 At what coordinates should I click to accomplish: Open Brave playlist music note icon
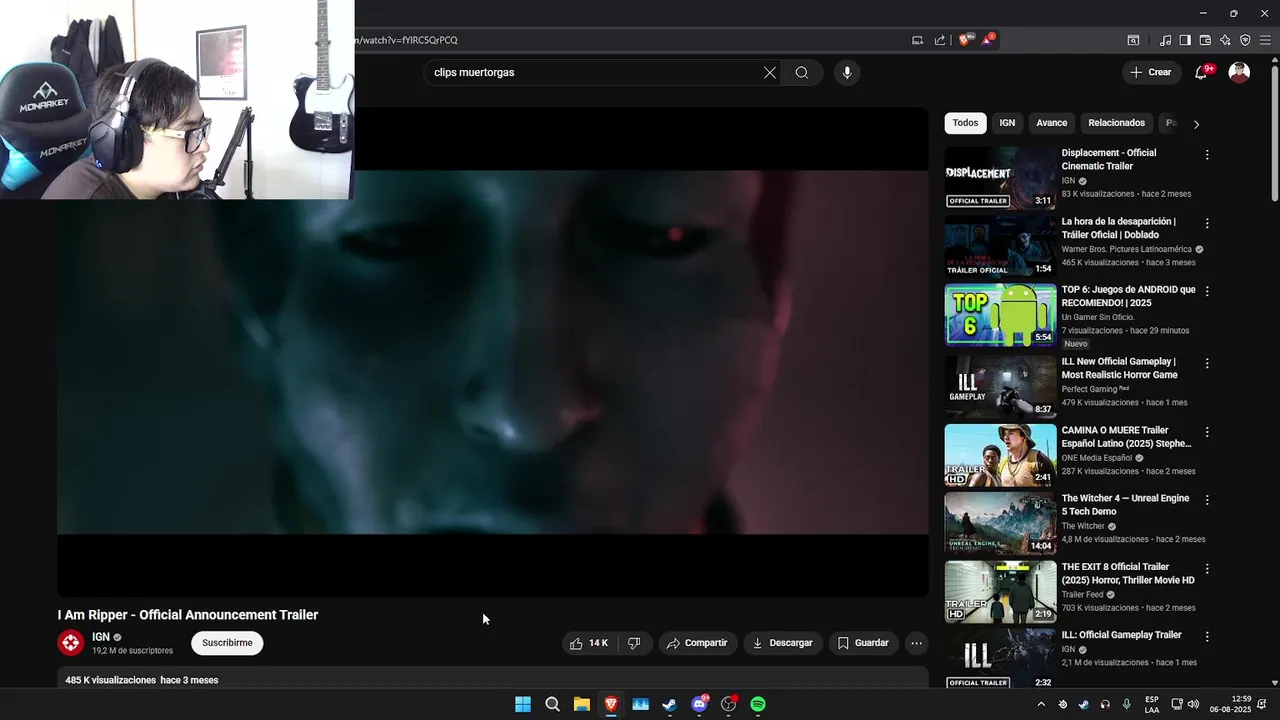pyautogui.click(x=1165, y=40)
